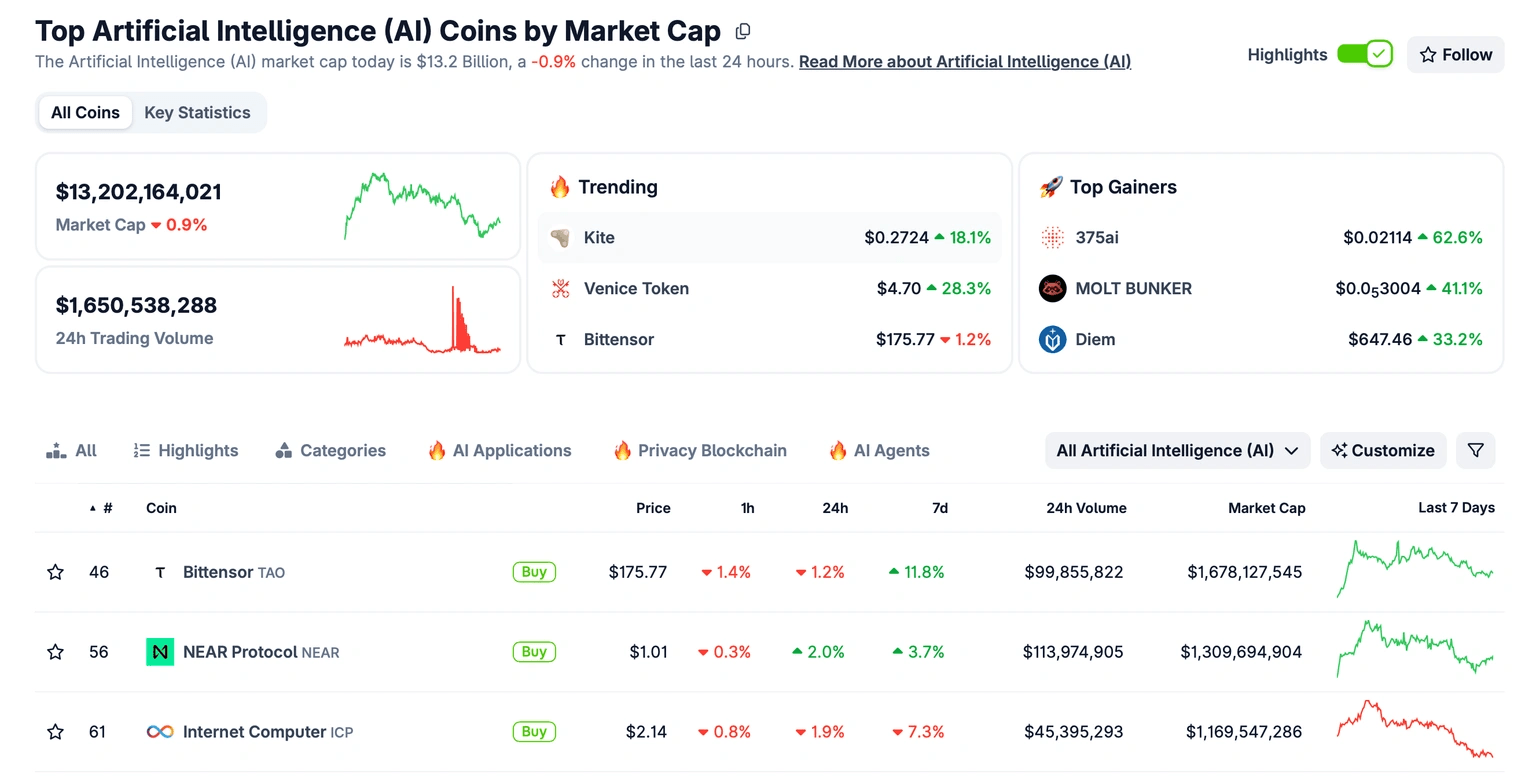This screenshot has width=1536, height=776.
Task: Open Read More about Artificial Intelligence link
Action: 964,62
